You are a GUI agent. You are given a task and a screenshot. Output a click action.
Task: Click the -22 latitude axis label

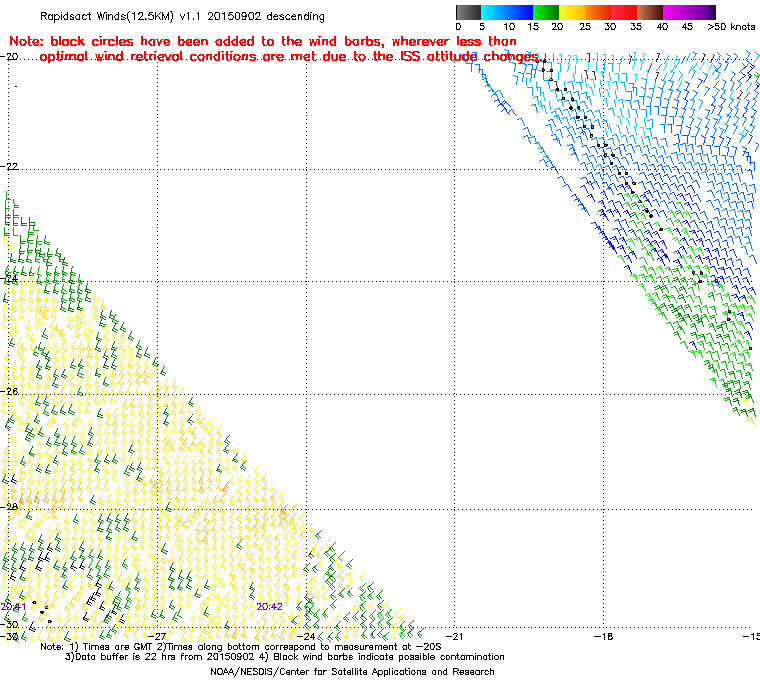coord(9,166)
